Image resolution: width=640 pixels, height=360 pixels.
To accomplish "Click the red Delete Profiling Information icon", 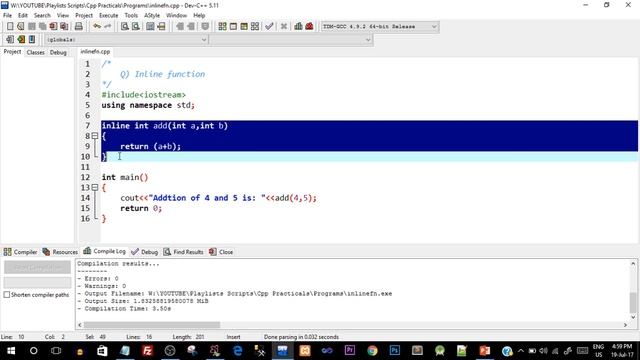I will point(309,27).
